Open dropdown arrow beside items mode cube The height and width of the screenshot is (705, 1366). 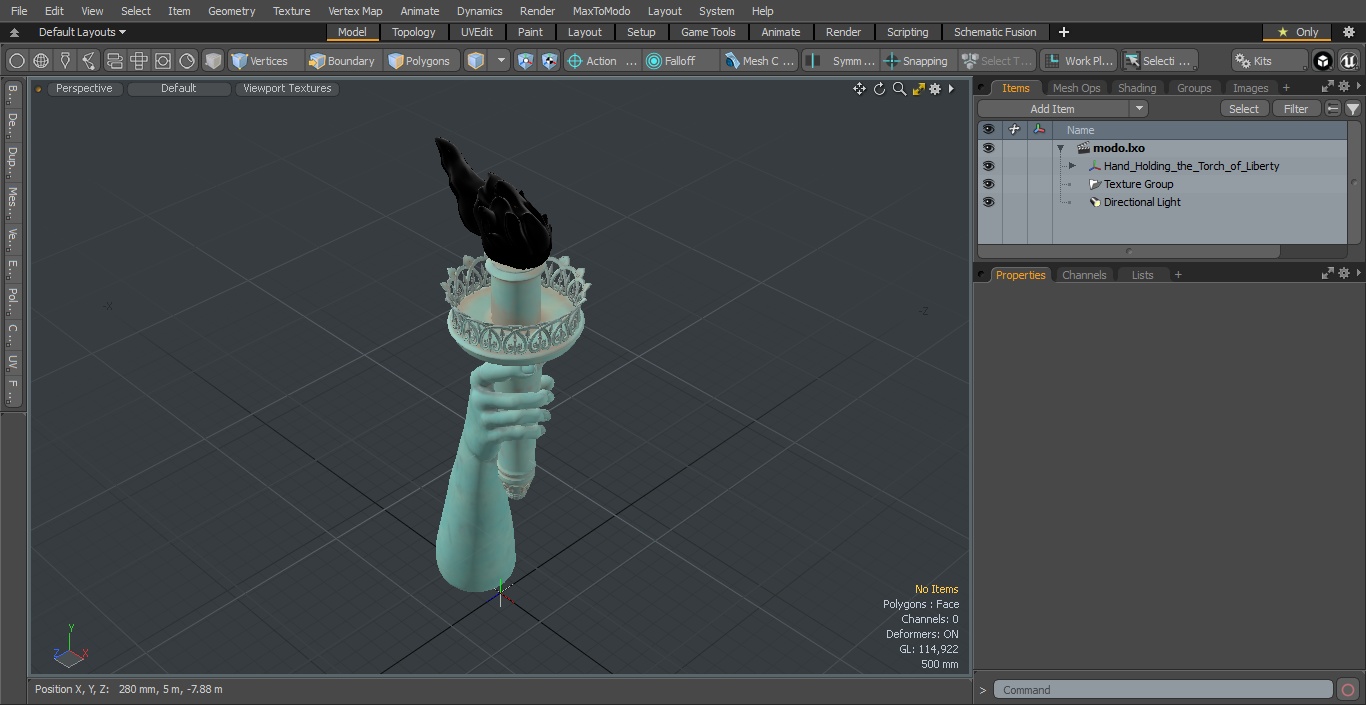(501, 61)
